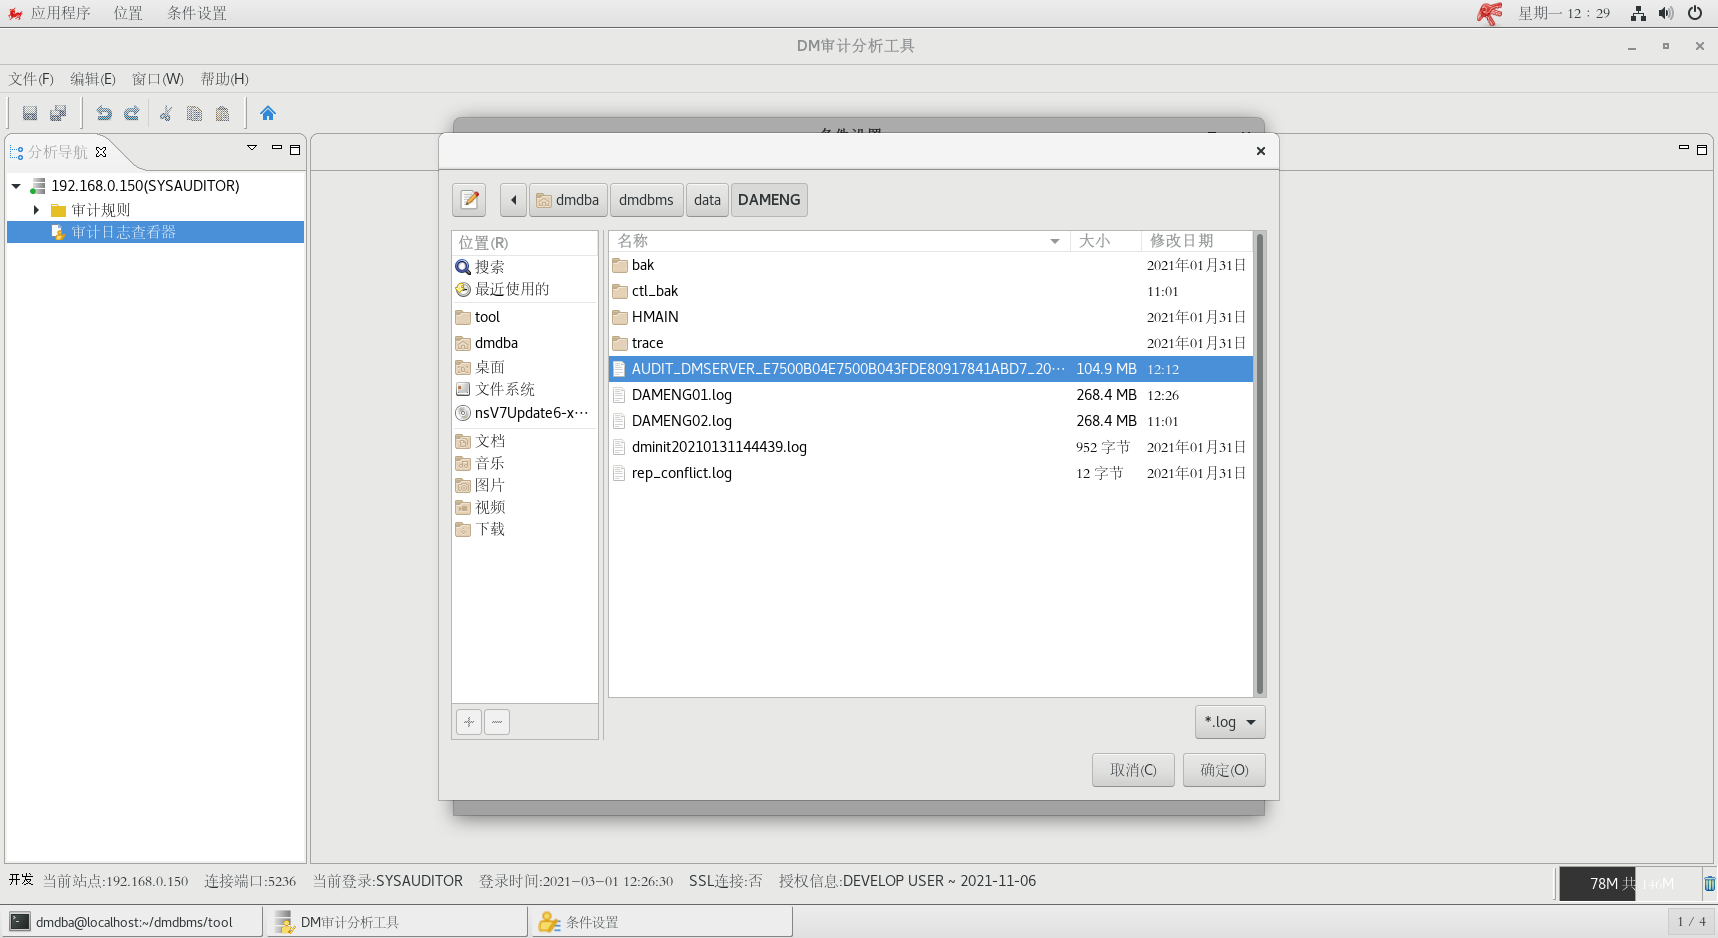The image size is (1718, 938).
Task: Click the Cut scissors toolbar icon
Action: pyautogui.click(x=166, y=113)
